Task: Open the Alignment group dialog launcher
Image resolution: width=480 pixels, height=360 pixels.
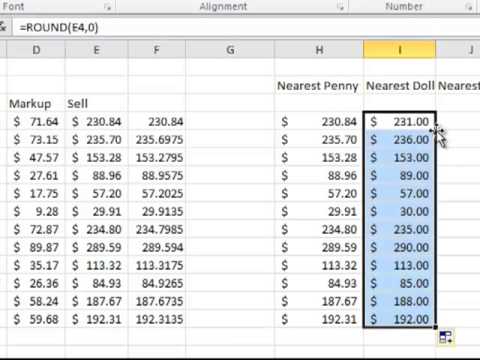Action: point(340,7)
